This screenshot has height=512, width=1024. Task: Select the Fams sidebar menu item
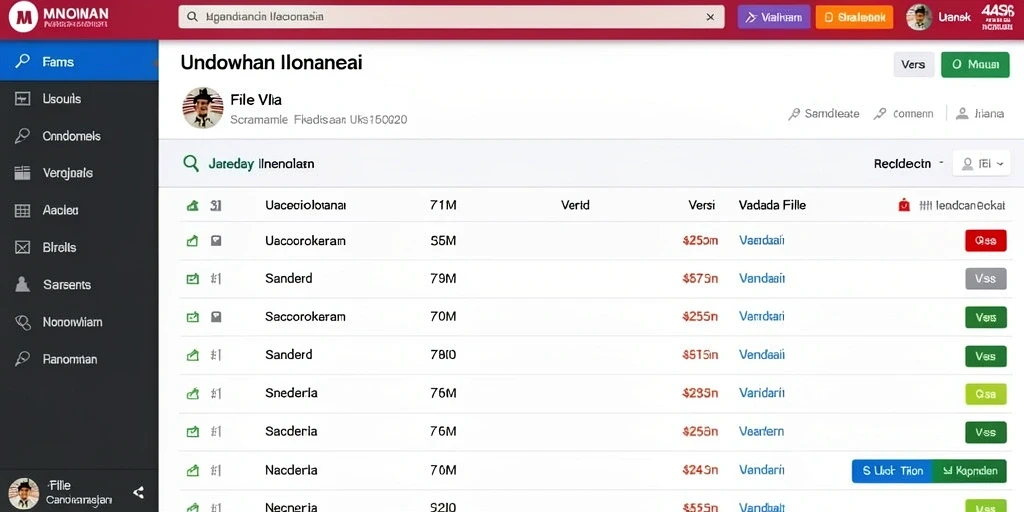click(79, 62)
